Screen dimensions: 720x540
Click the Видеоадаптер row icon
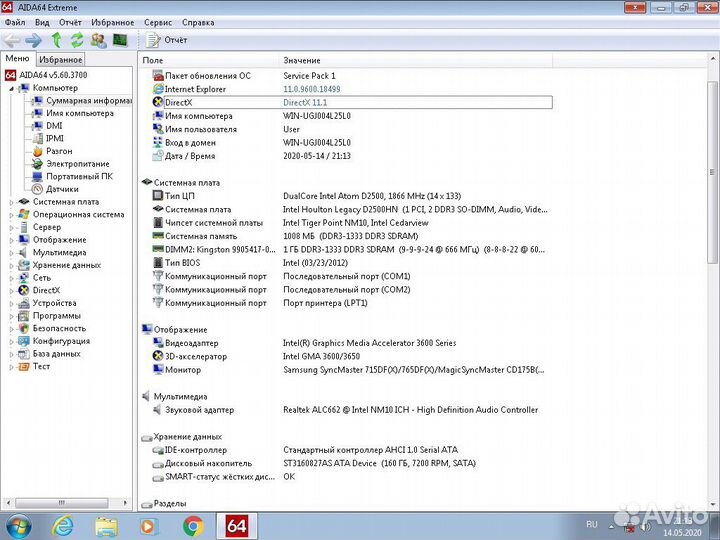(158, 343)
